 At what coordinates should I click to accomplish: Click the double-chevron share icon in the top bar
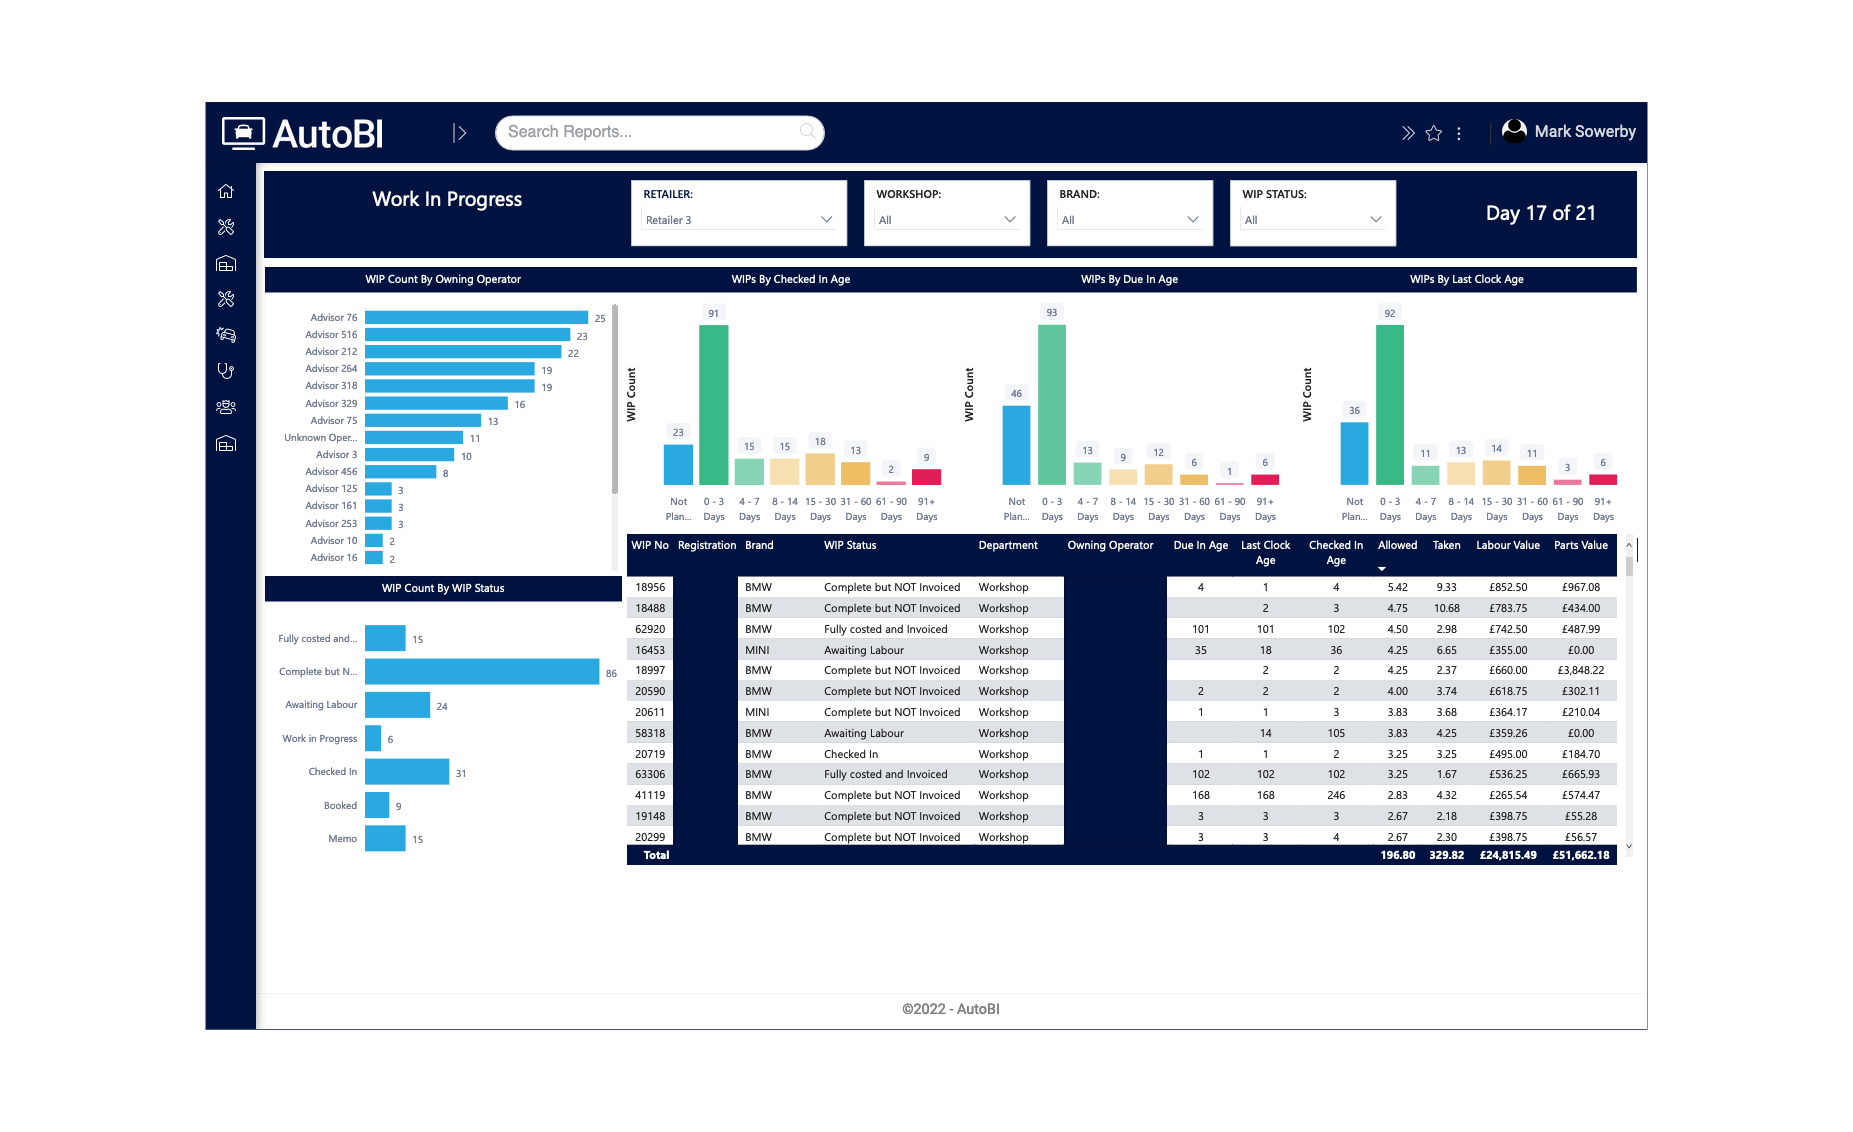coord(1408,132)
